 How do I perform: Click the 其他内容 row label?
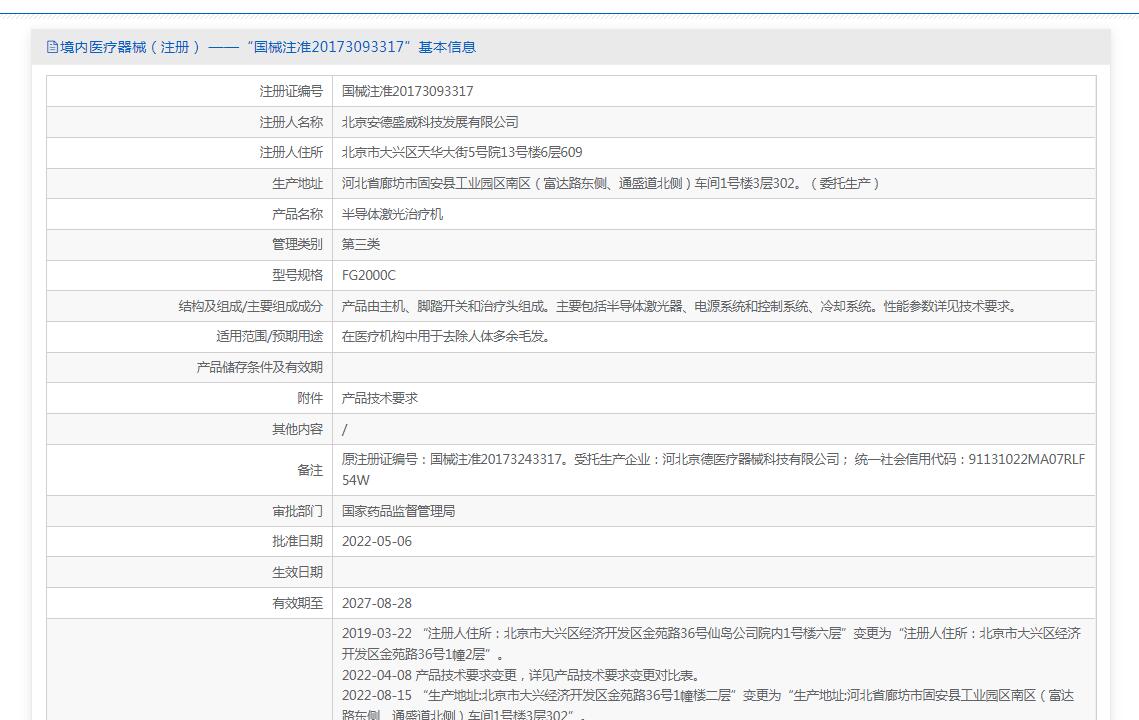297,429
